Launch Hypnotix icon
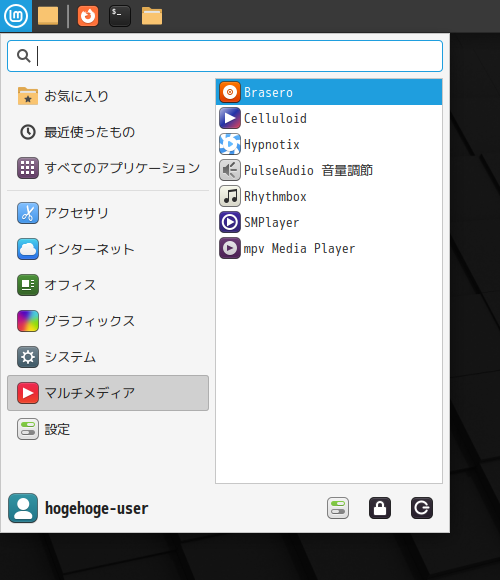The height and width of the screenshot is (580, 500). (x=230, y=144)
